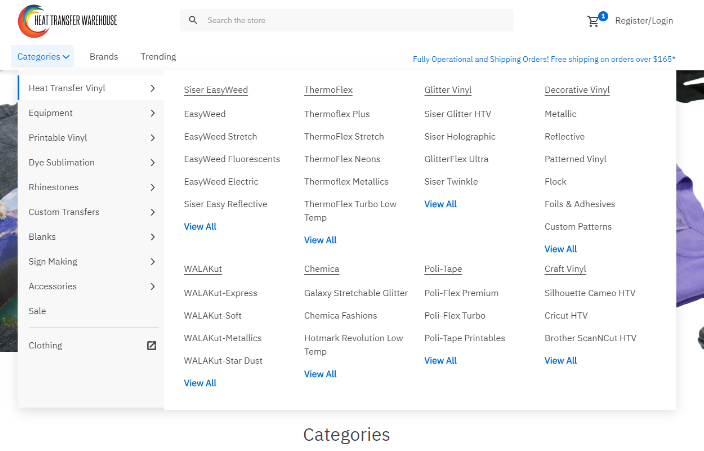Open Poli-Tape heading link
This screenshot has width=704, height=451.
point(443,269)
